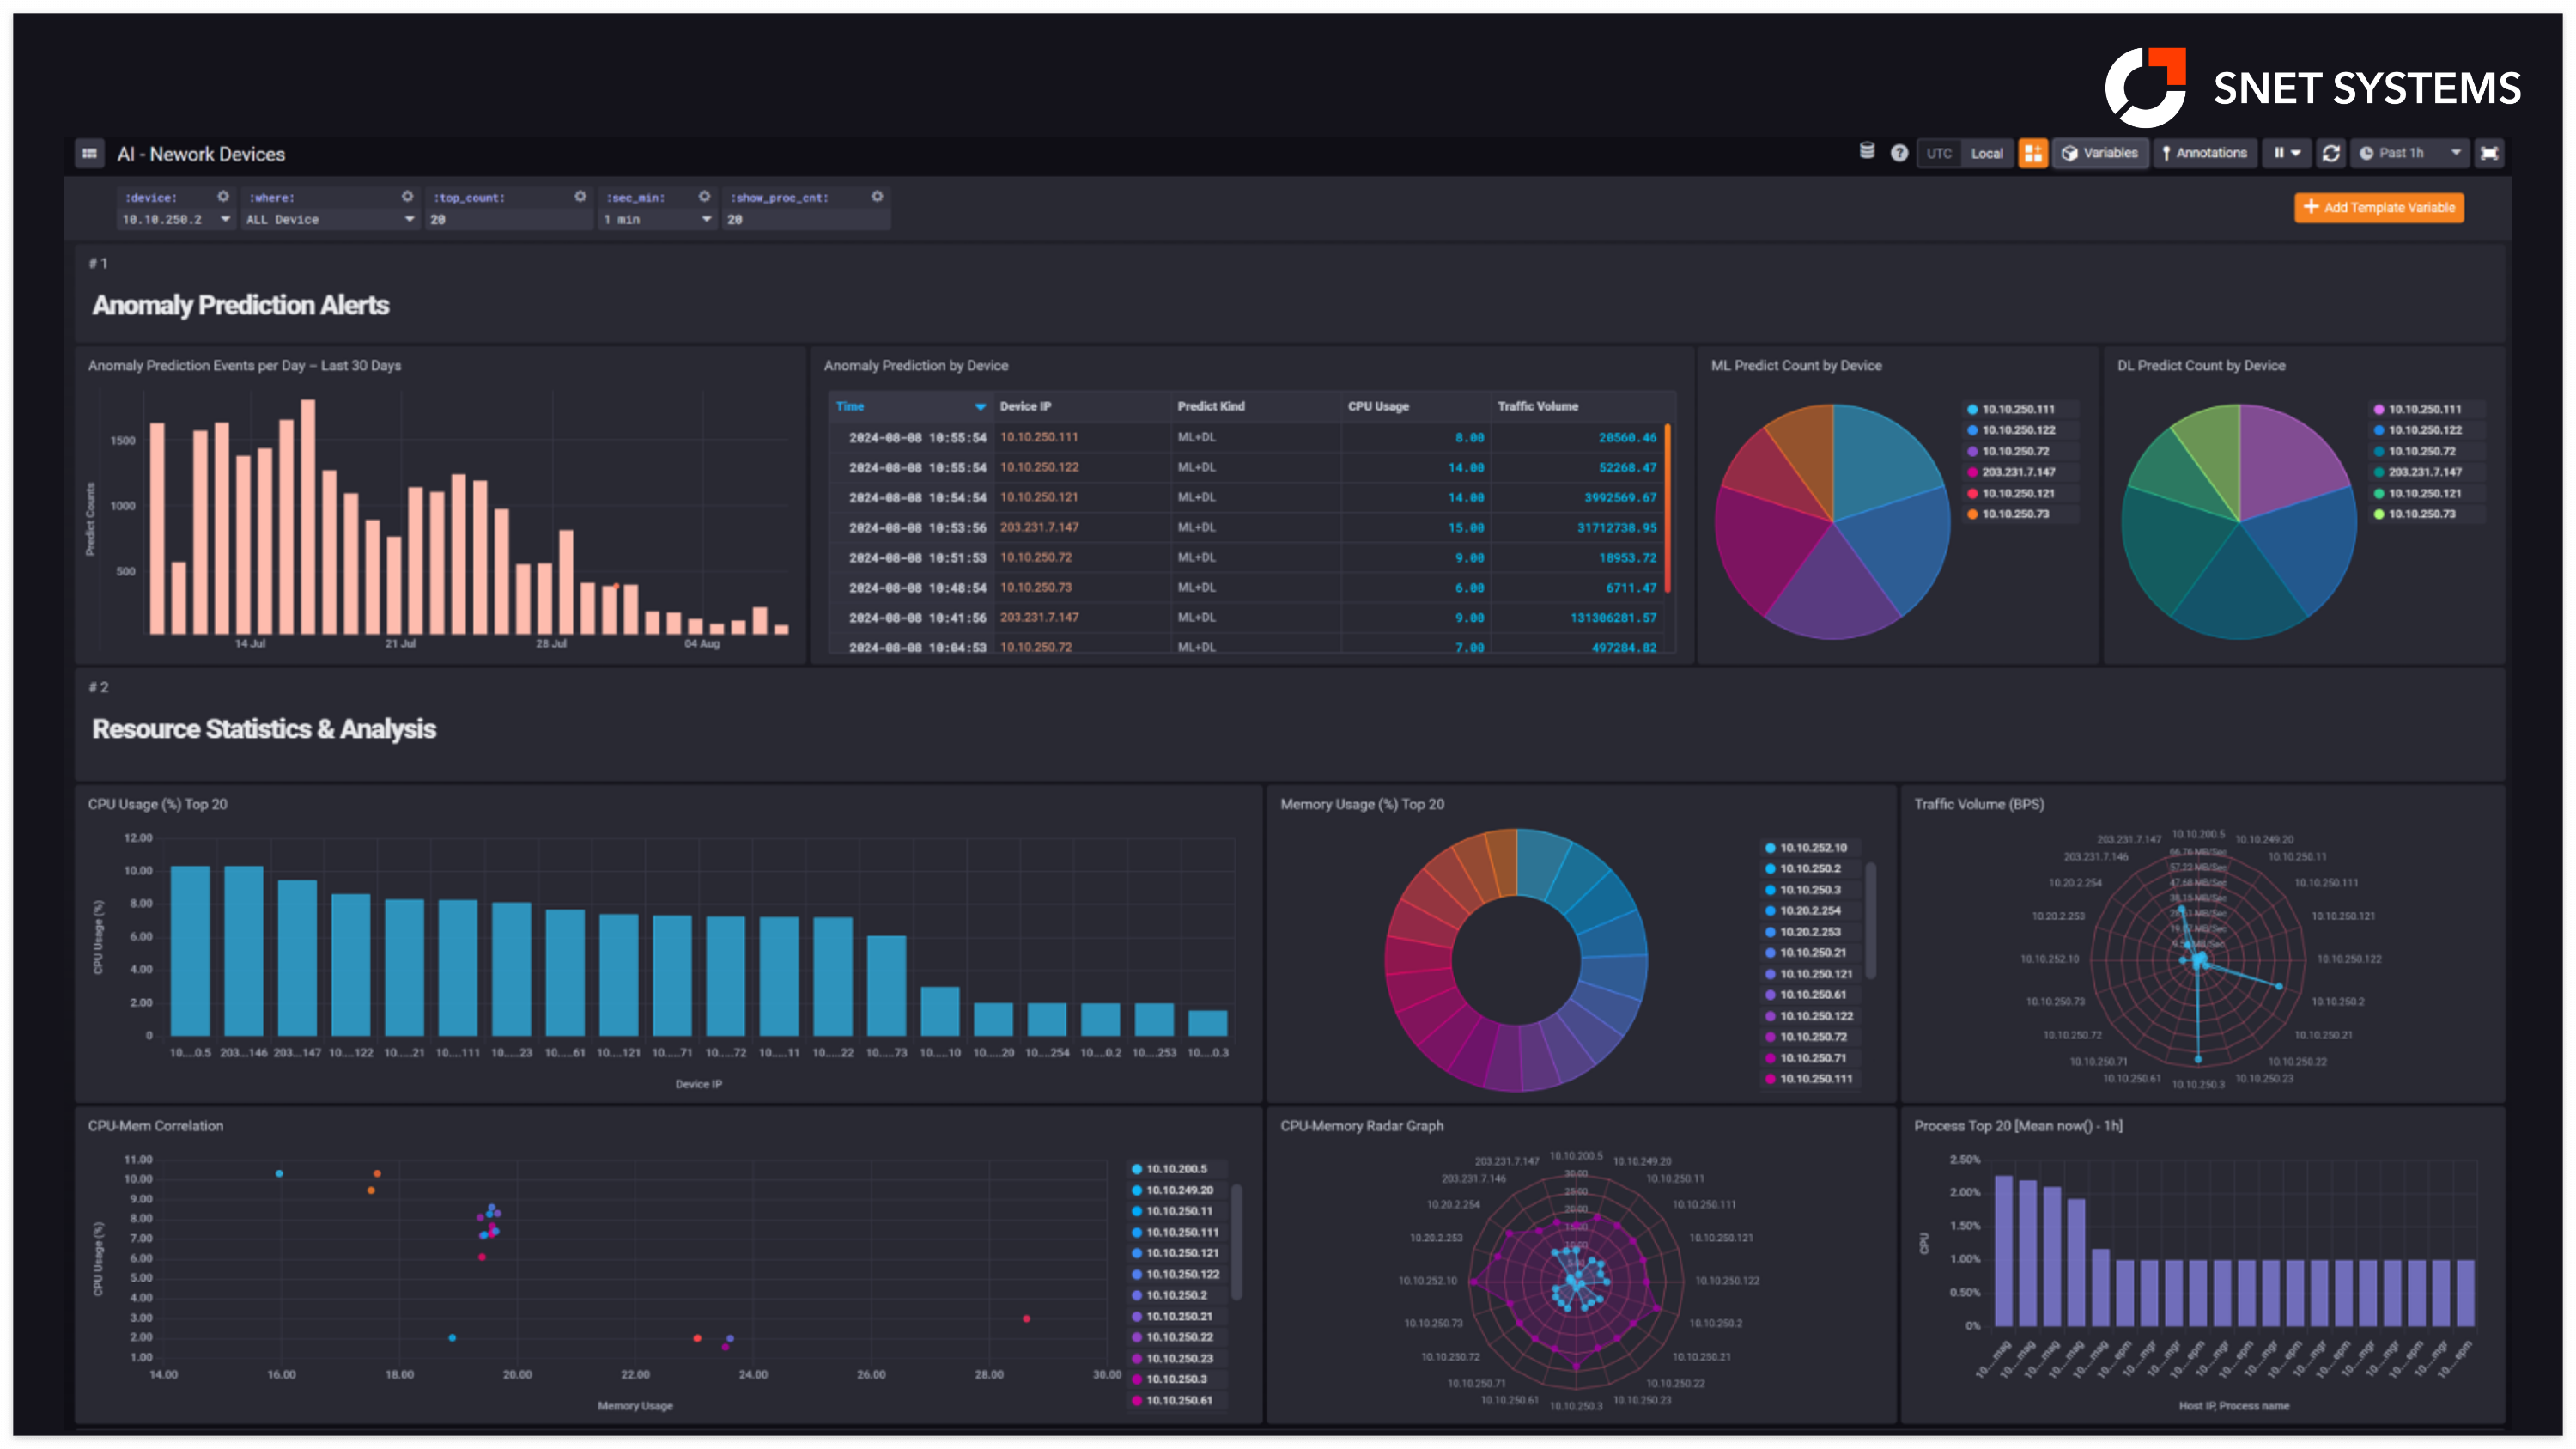Toggle the Variables control bar
Screen dimensions: 2576x1449
tap(2100, 153)
